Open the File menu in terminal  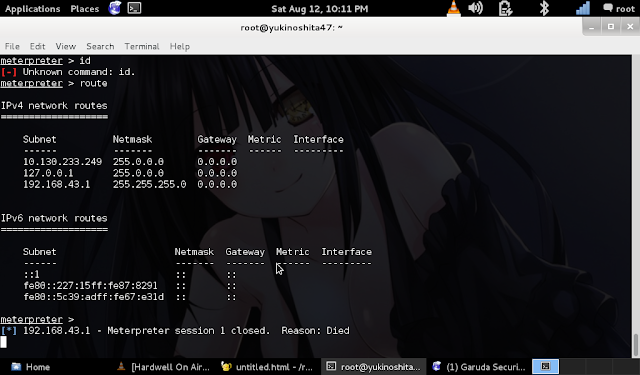pos(12,47)
